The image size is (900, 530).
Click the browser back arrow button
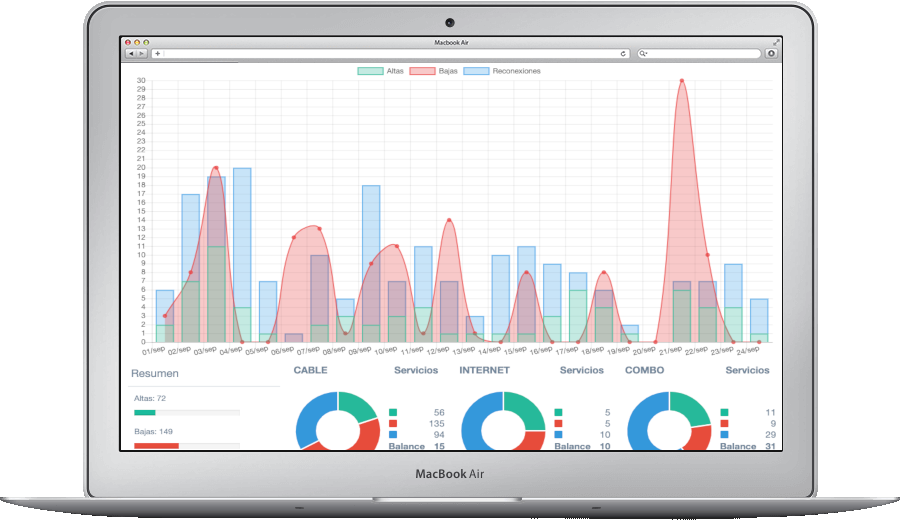click(129, 53)
